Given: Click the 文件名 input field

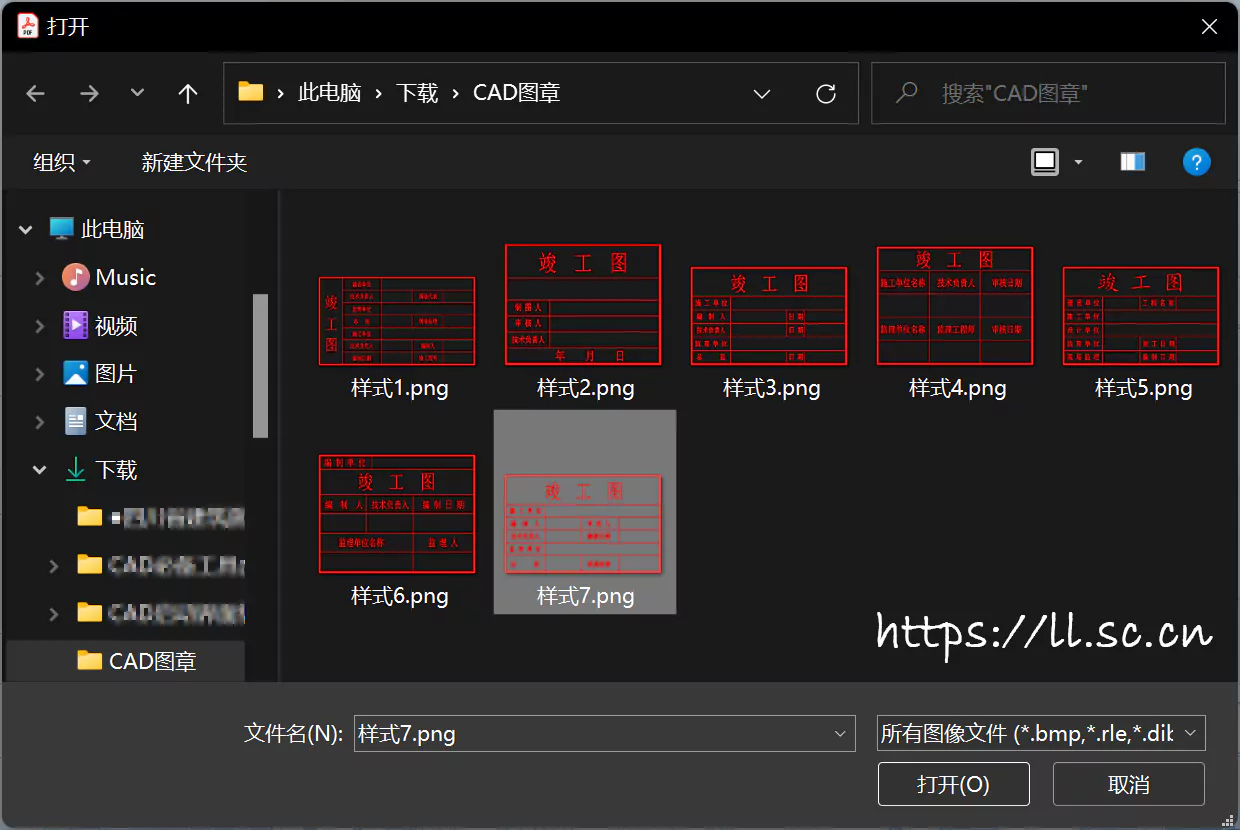Looking at the screenshot, I should [x=590, y=733].
